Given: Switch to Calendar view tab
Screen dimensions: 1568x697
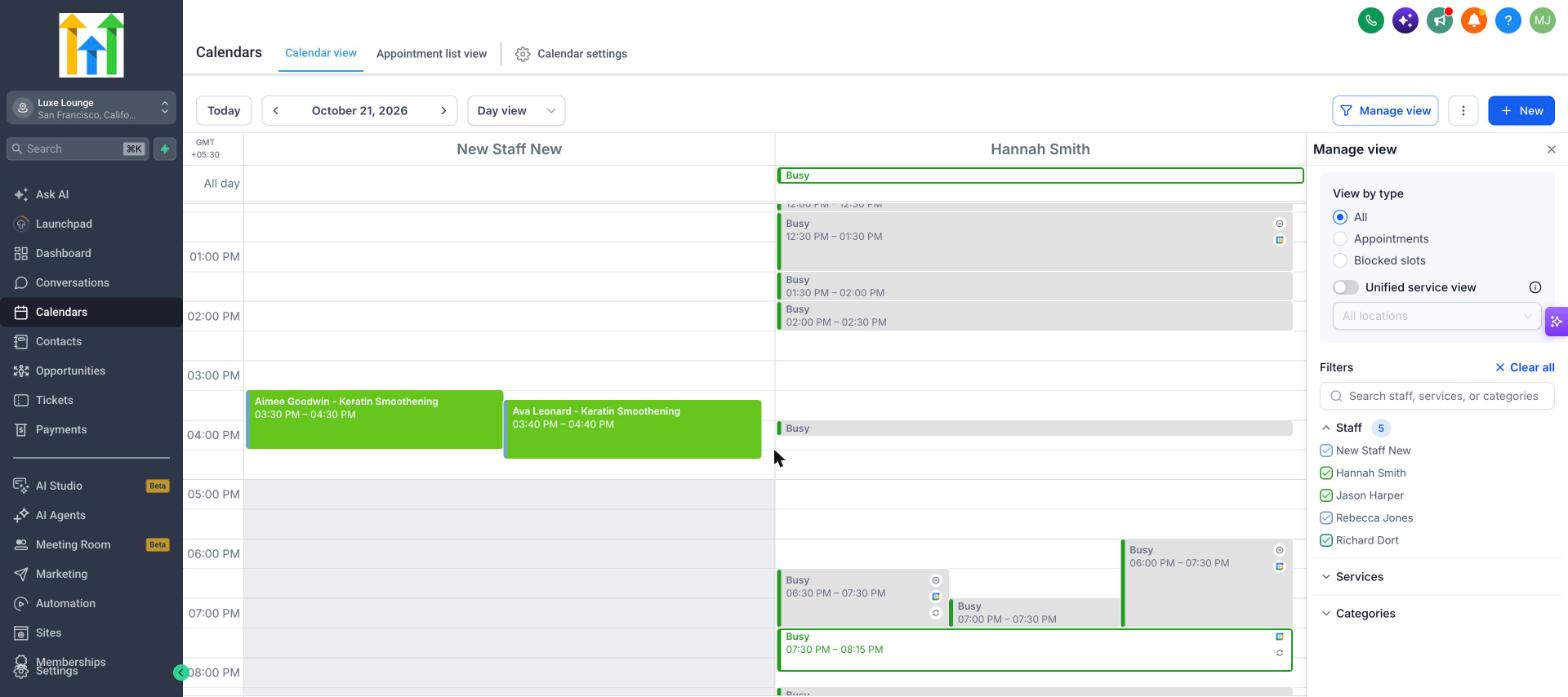Looking at the screenshot, I should [x=321, y=53].
